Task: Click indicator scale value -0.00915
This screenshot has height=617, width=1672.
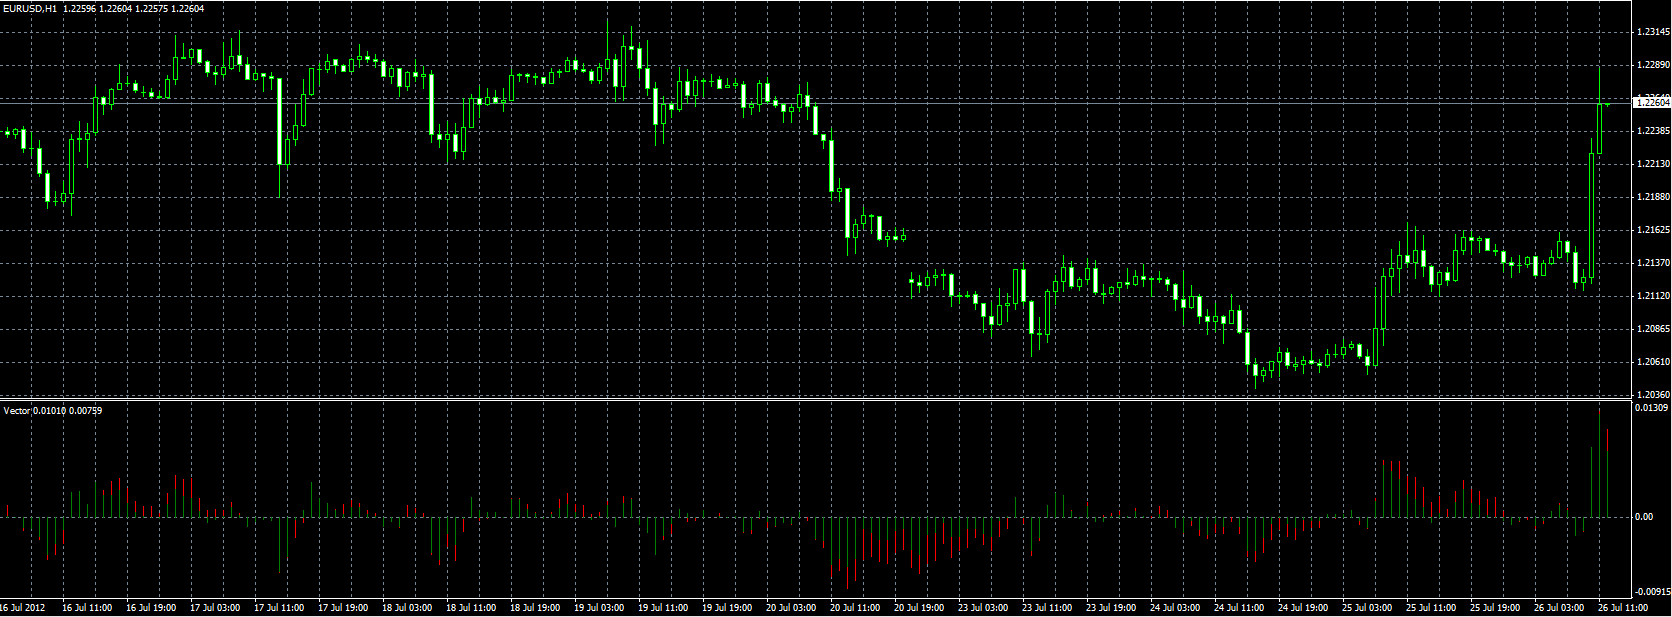Action: 1652,591
